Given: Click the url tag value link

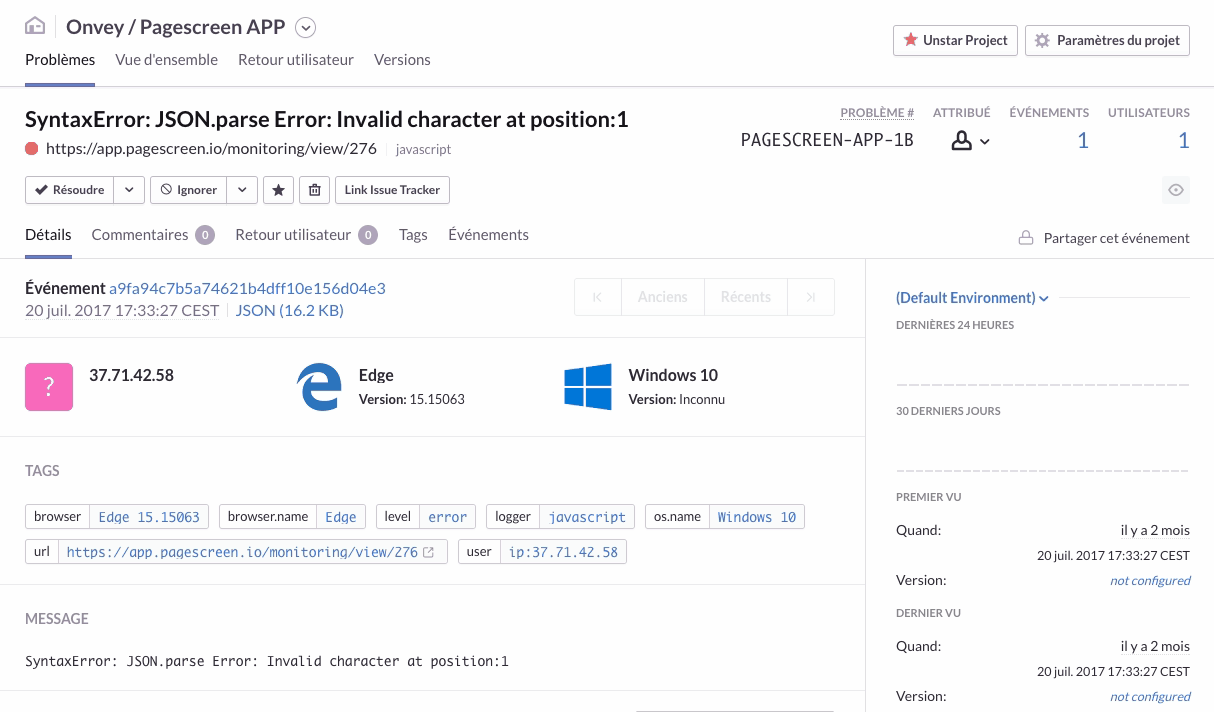Looking at the screenshot, I should click(x=242, y=552).
